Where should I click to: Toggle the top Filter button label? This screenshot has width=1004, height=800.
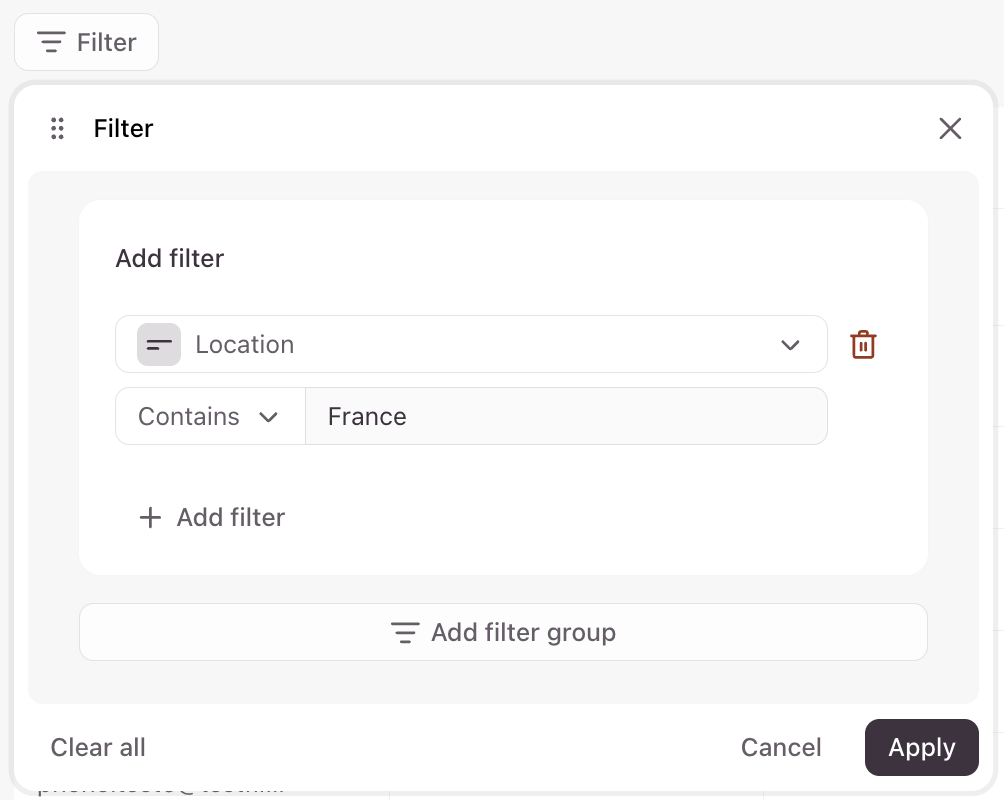click(x=106, y=42)
